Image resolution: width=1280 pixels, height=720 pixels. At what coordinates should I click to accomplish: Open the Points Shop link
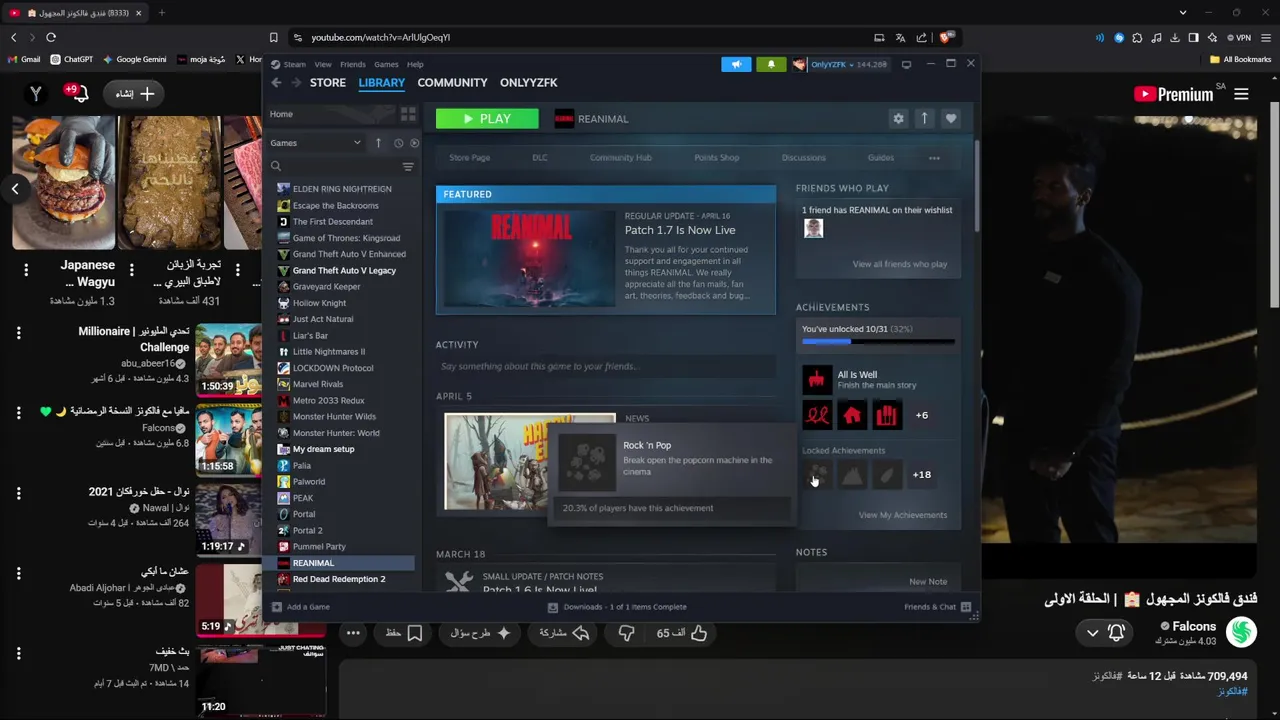(717, 158)
